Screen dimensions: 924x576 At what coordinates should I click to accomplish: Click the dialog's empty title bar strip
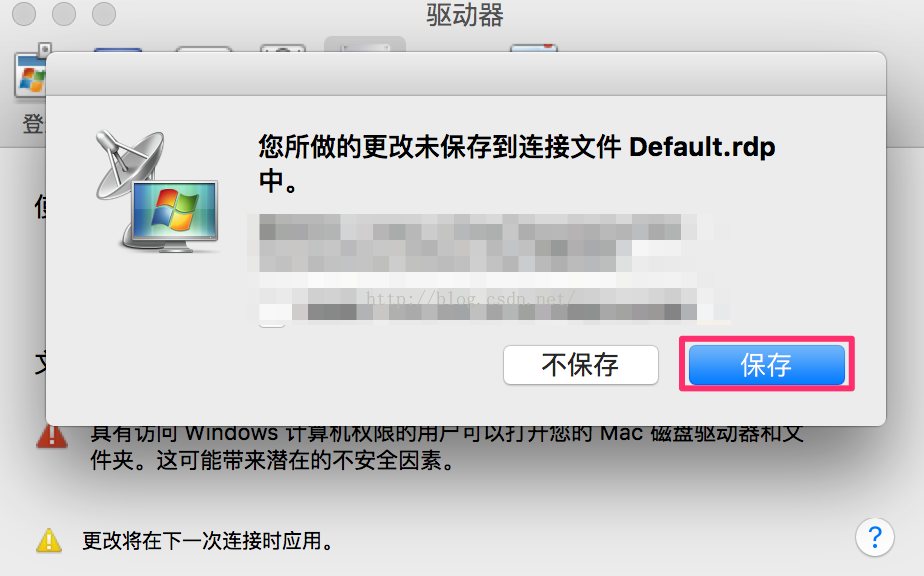click(466, 74)
